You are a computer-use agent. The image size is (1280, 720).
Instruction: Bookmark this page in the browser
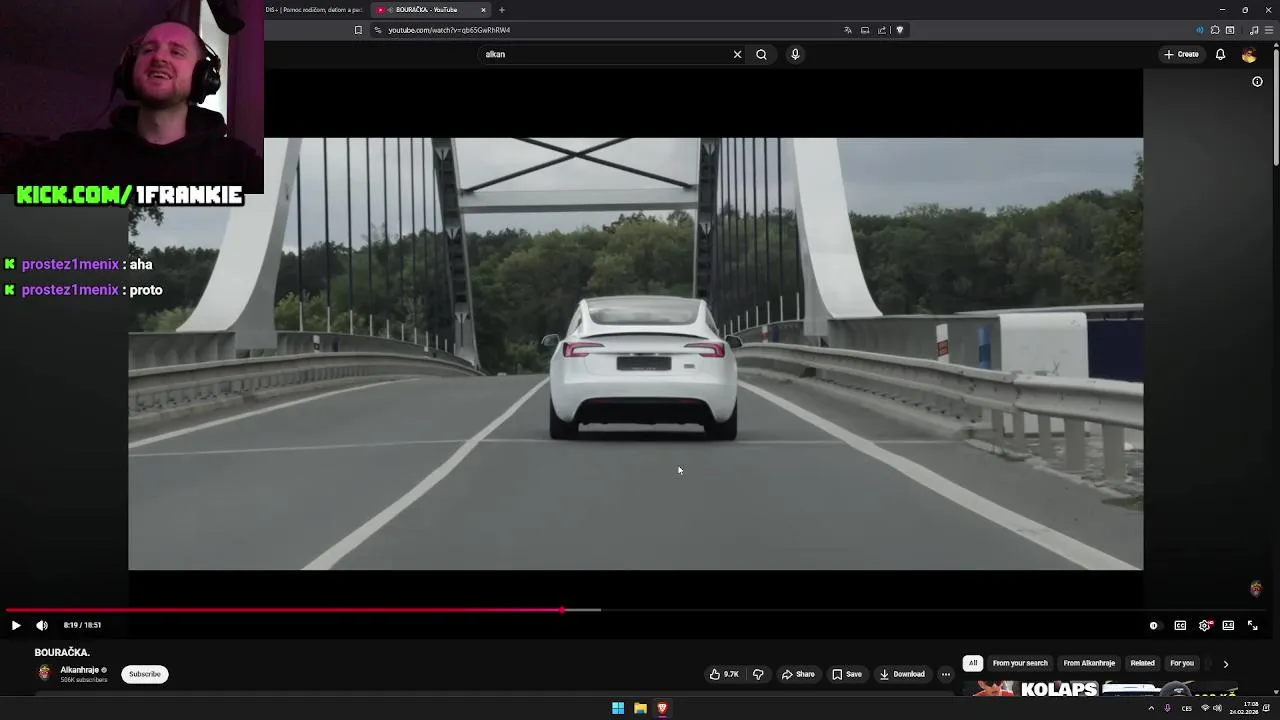point(358,30)
